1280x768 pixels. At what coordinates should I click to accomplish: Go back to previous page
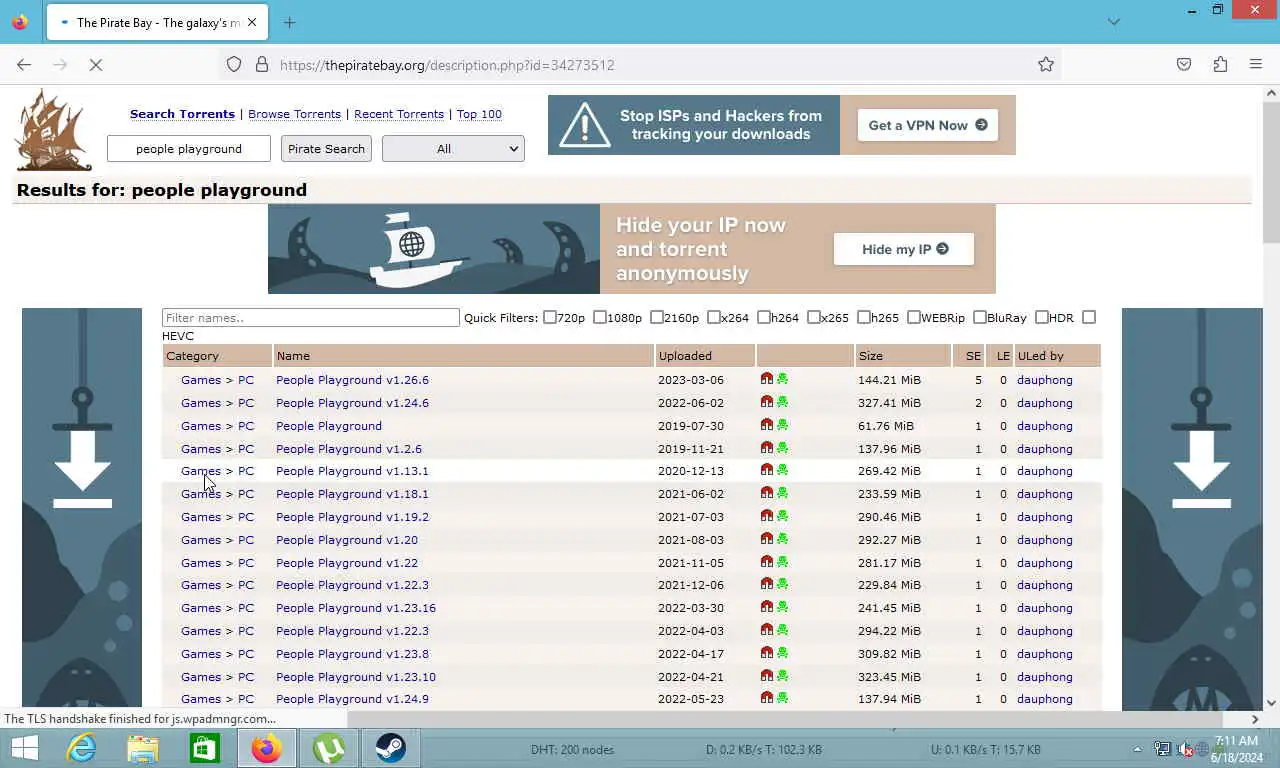[24, 65]
